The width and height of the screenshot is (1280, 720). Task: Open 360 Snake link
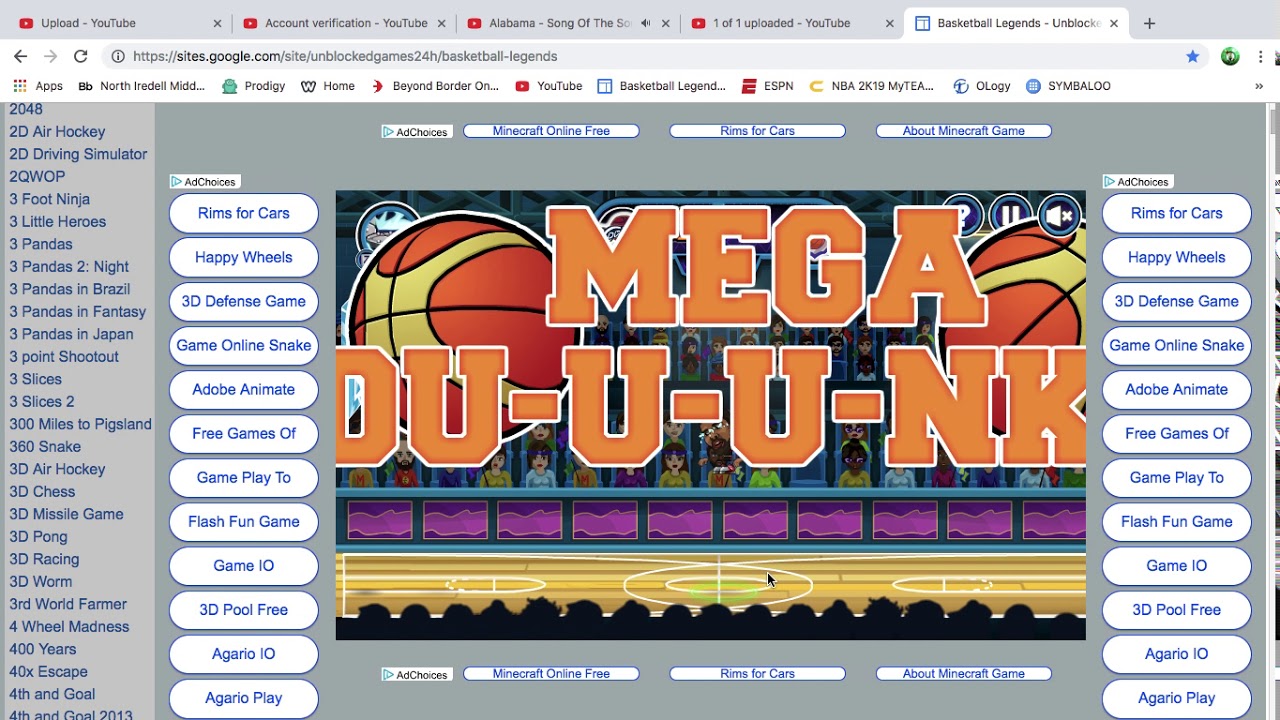coord(45,446)
